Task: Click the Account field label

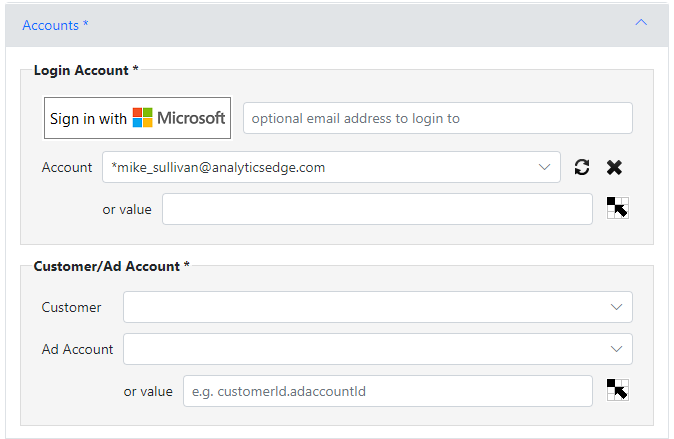Action: coord(67,167)
